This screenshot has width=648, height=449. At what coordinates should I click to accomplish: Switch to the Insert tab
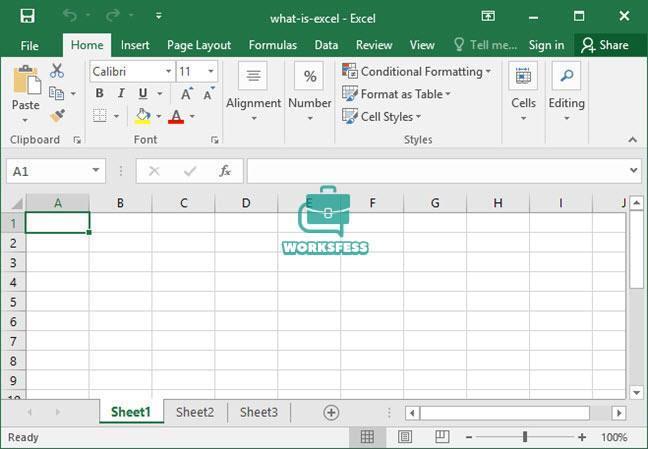(135, 45)
